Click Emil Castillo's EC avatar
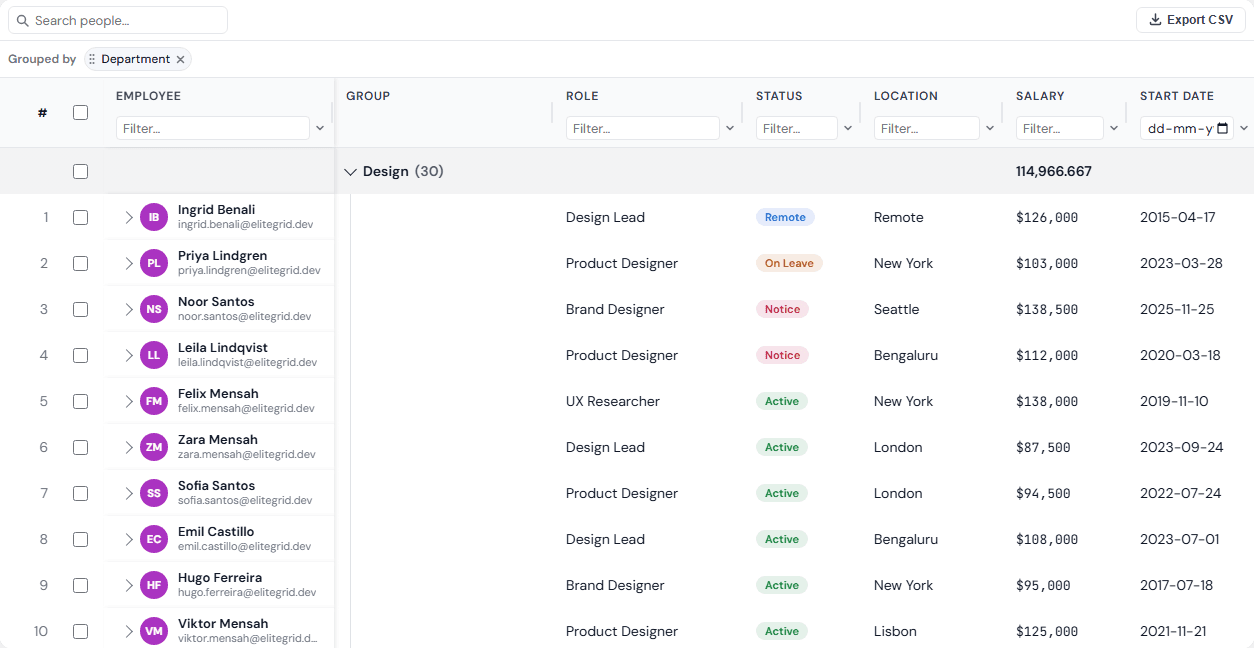 tap(154, 539)
